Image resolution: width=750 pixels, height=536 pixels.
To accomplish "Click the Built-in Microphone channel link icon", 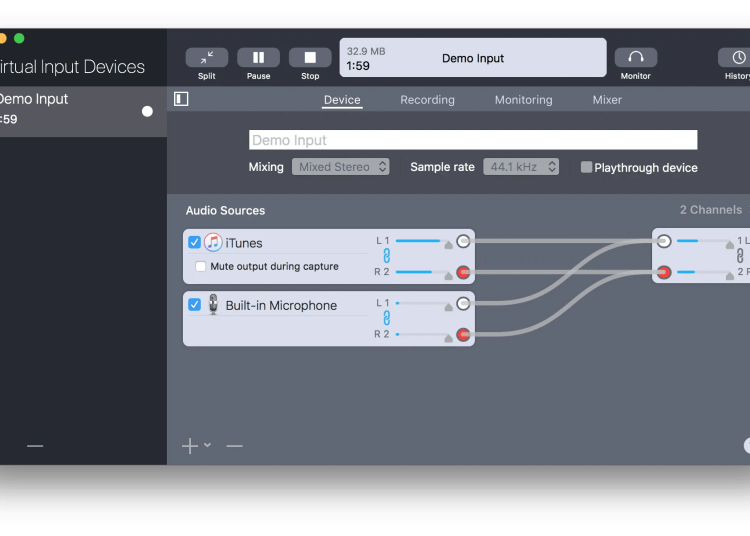I will 387,318.
